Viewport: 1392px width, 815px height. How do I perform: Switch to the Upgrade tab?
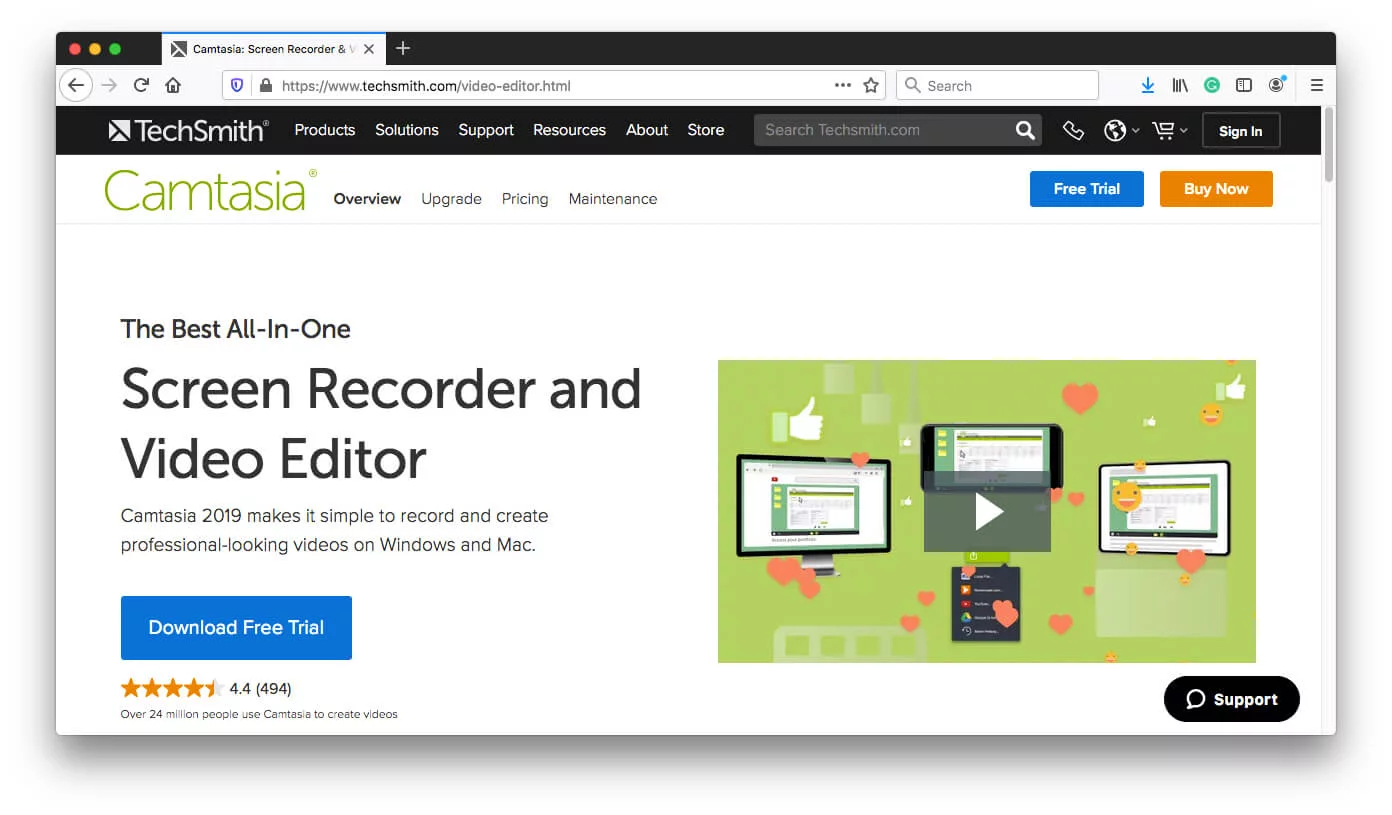click(x=451, y=199)
